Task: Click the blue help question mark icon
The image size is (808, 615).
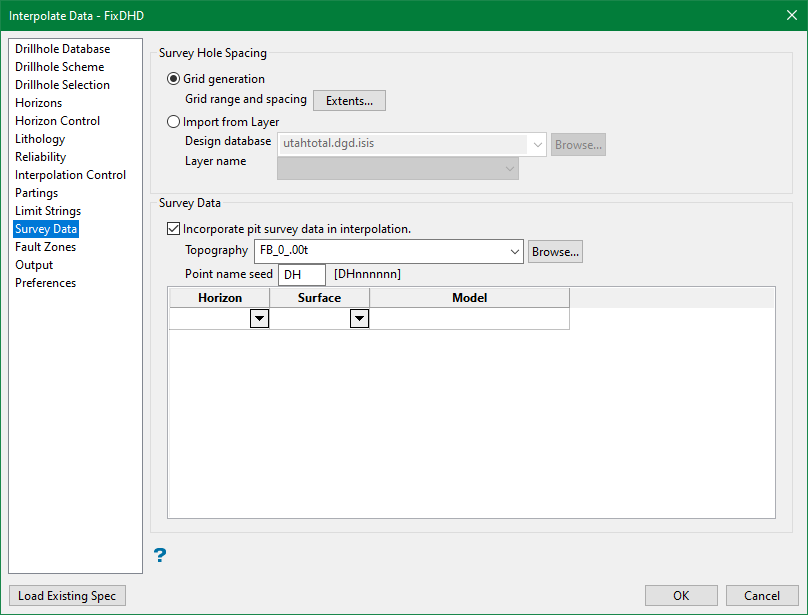Action: point(160,555)
